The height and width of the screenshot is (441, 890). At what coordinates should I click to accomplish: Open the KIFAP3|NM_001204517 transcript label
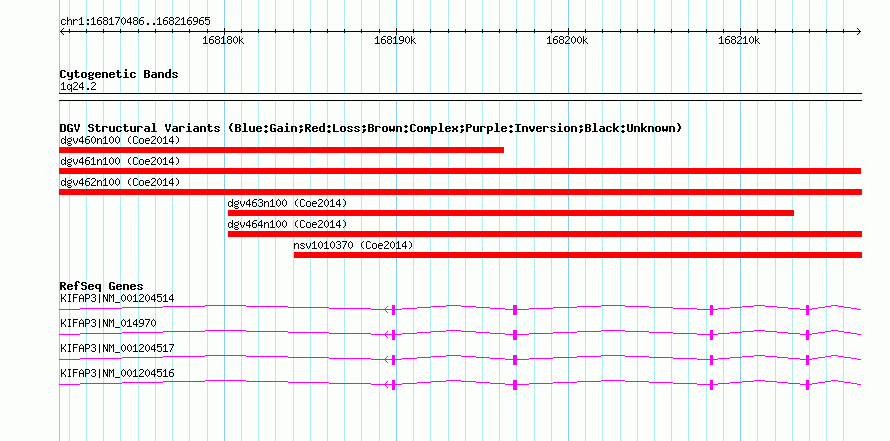click(117, 348)
